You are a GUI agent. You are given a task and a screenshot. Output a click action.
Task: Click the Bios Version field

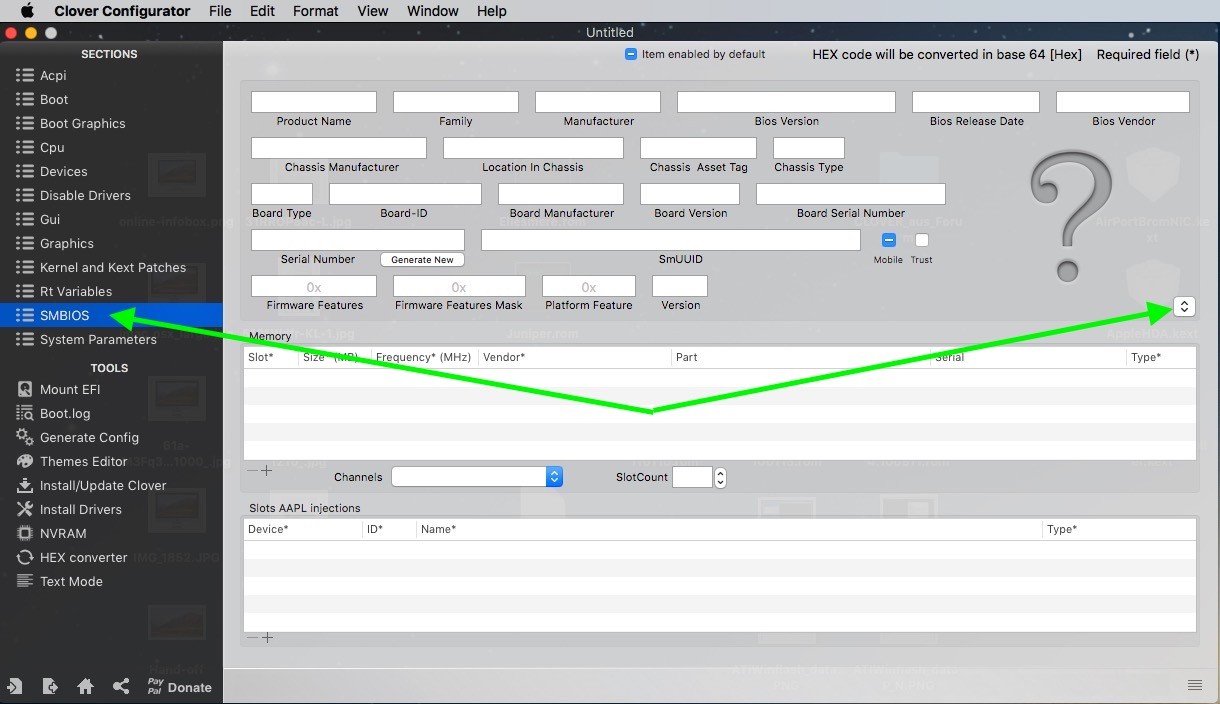pos(786,102)
